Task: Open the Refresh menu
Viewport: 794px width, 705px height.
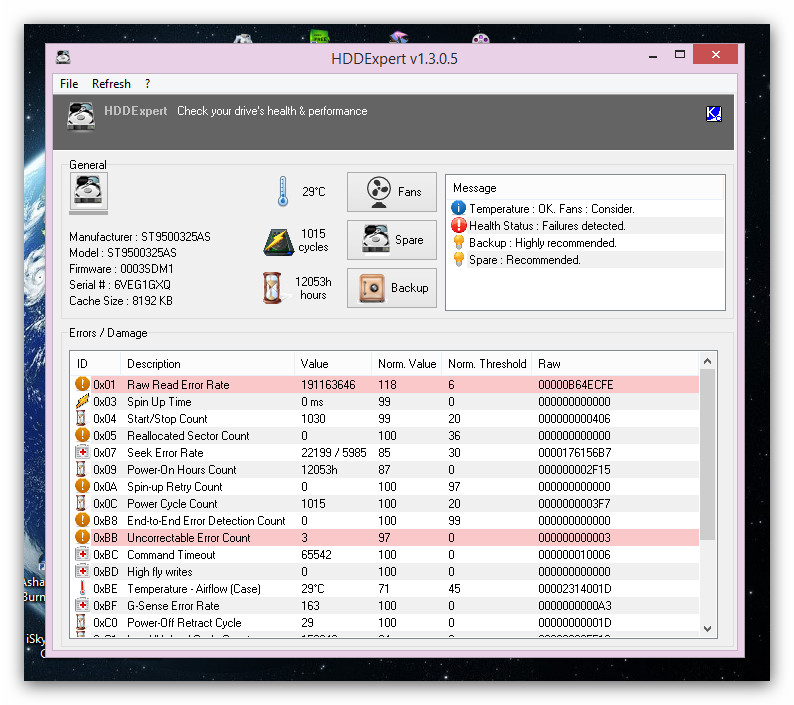Action: (111, 84)
